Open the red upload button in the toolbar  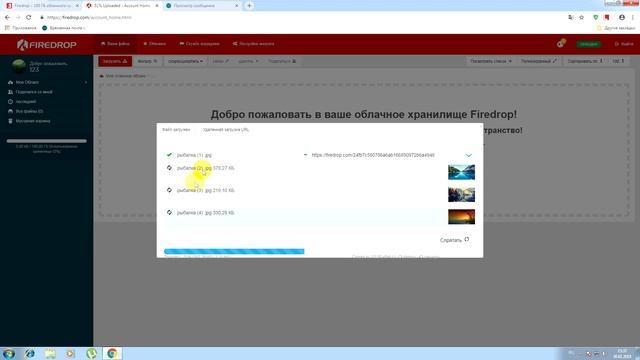[x=115, y=61]
